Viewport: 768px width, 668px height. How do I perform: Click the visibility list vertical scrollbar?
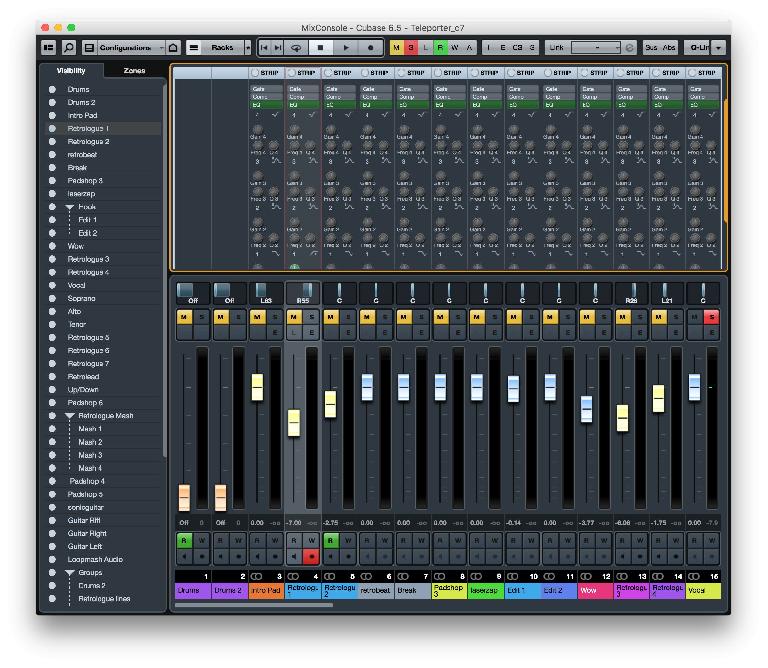[165, 269]
